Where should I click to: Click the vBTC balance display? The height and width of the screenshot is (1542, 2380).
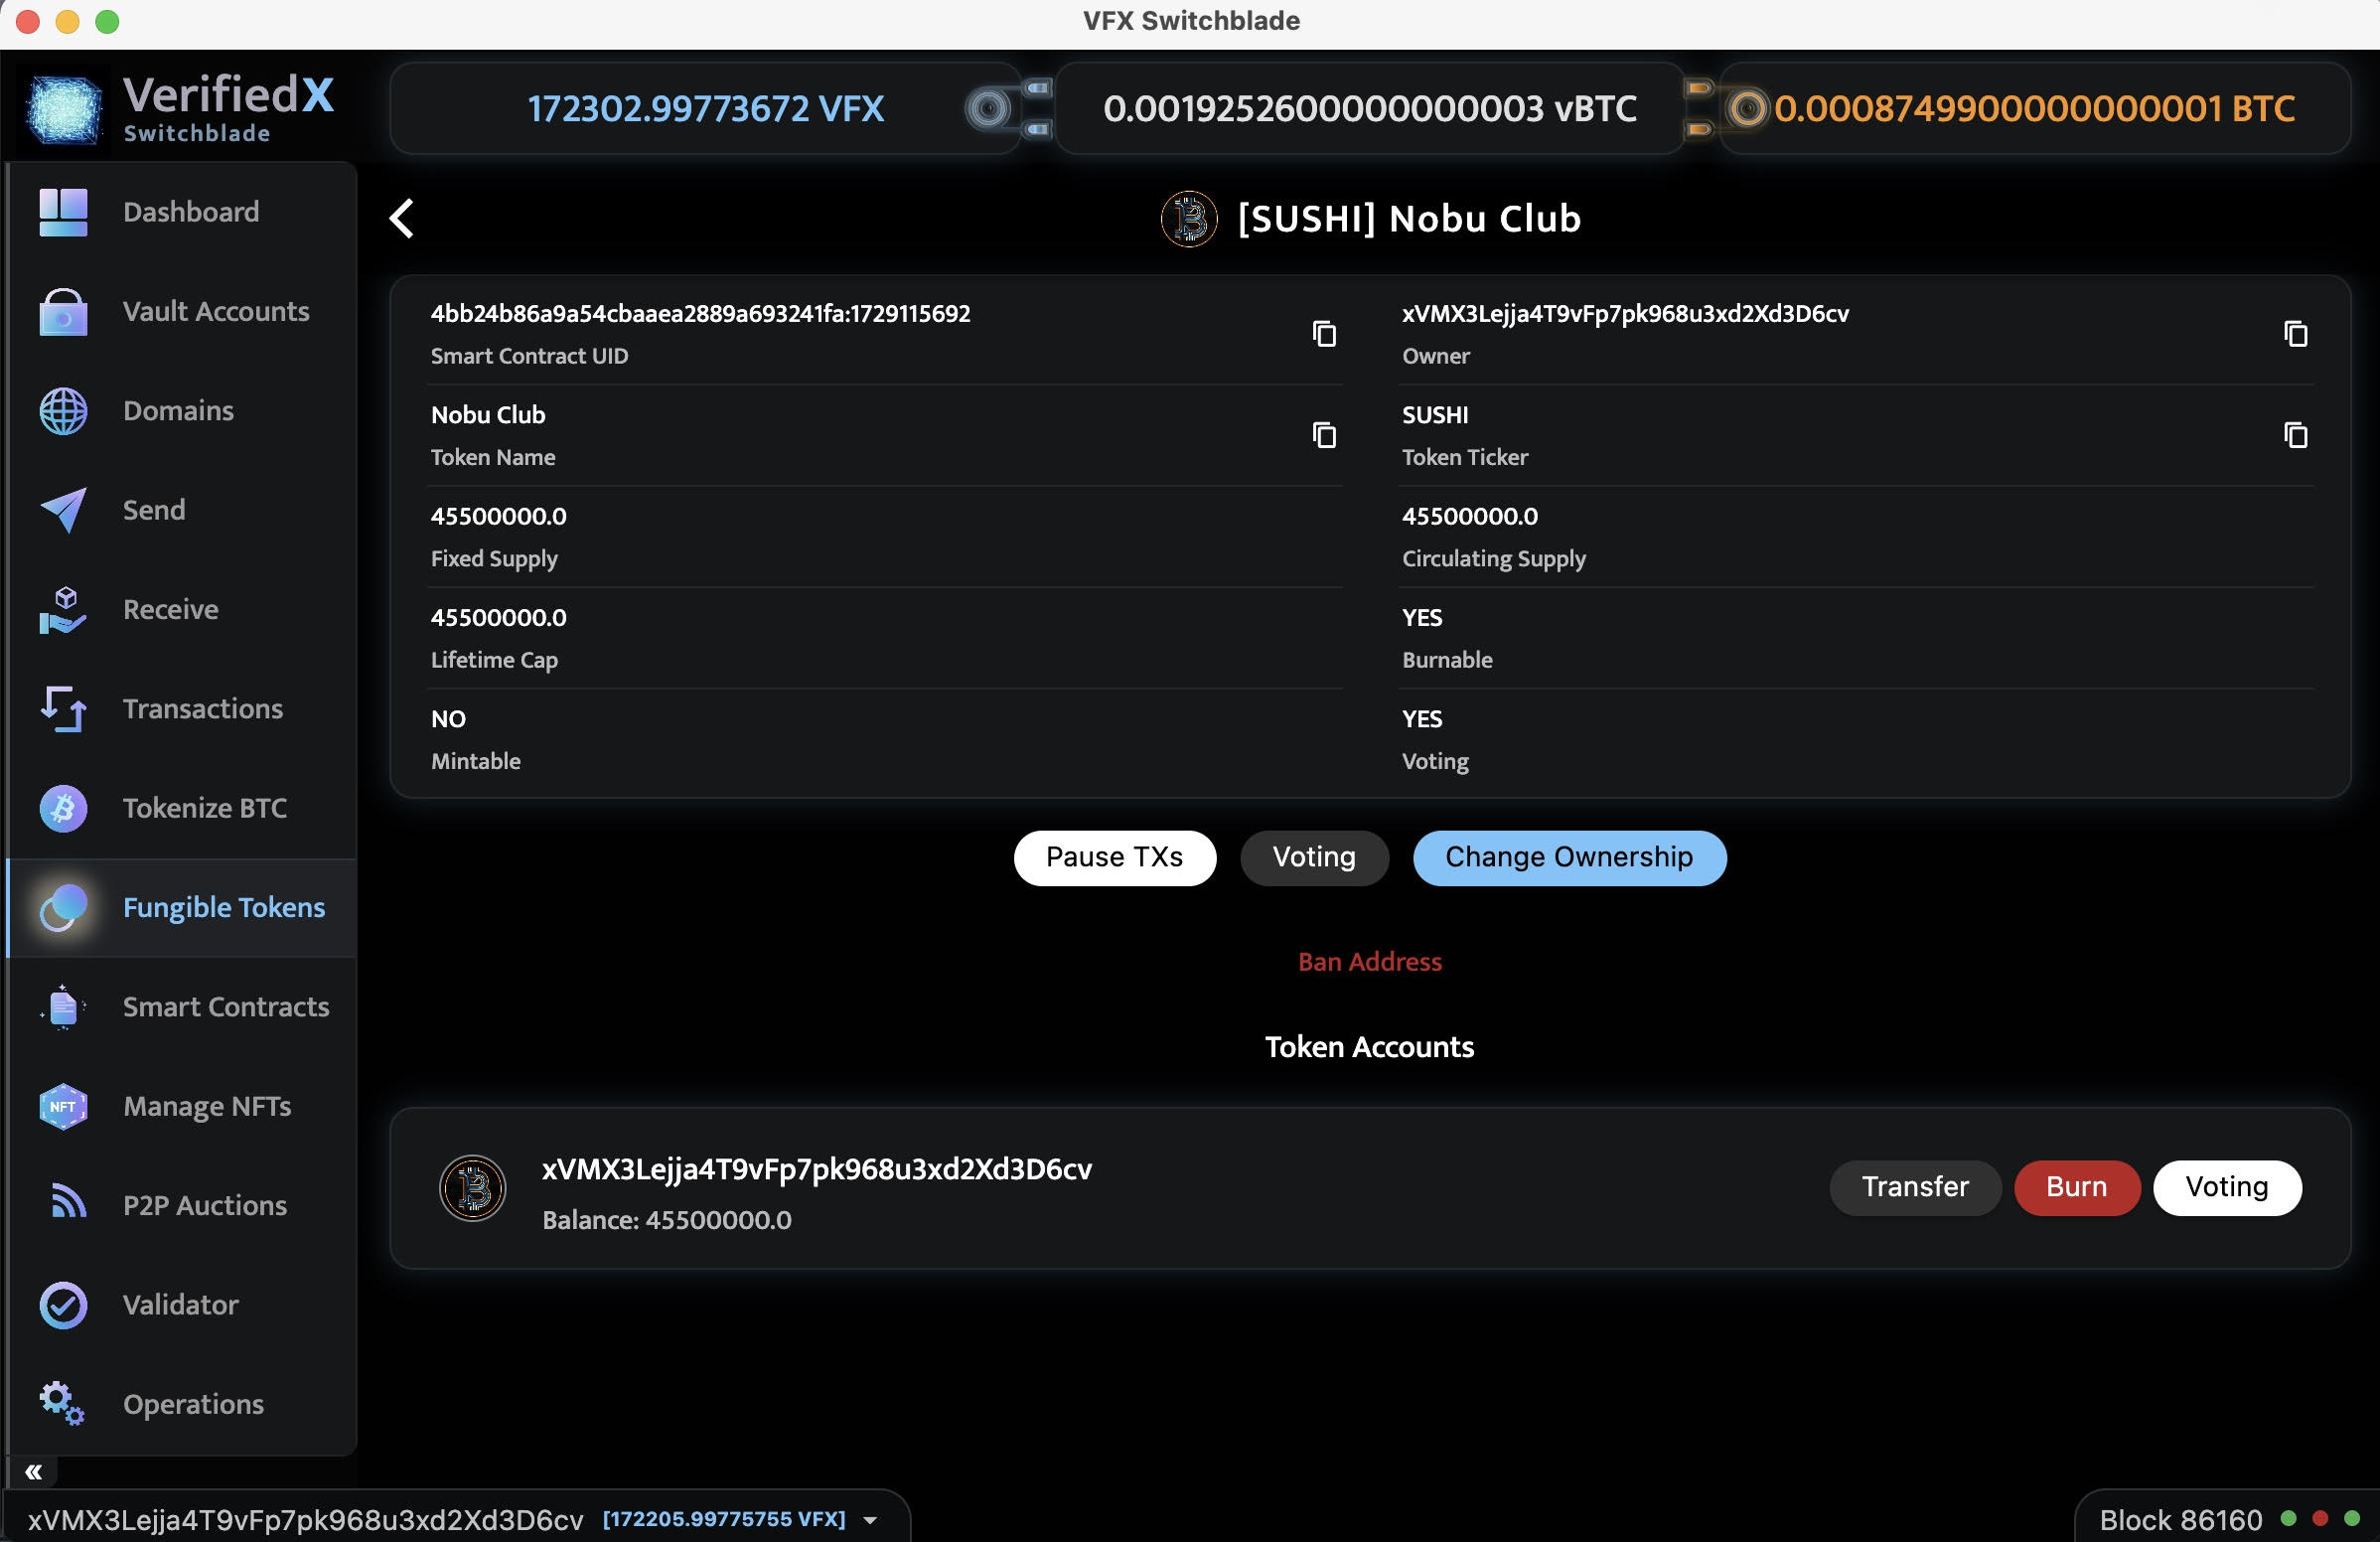(1370, 109)
